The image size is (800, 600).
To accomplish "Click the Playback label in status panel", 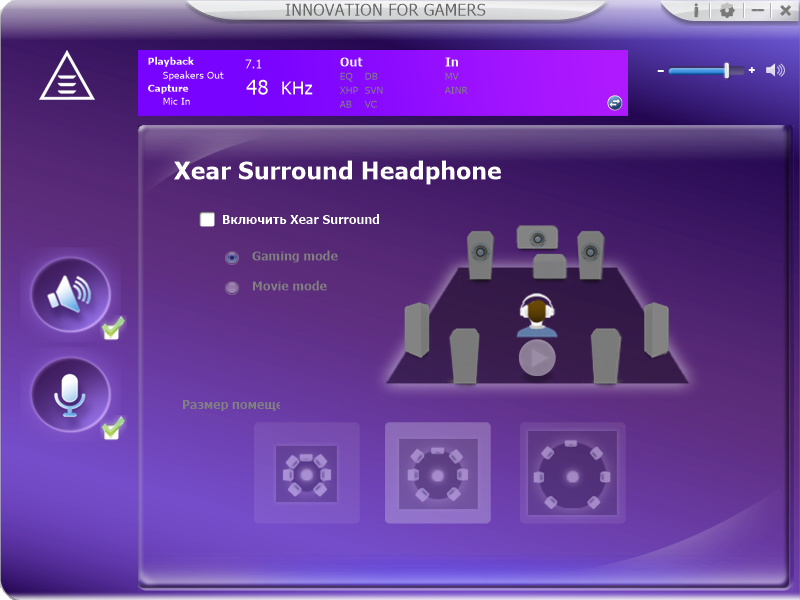I will pos(170,61).
